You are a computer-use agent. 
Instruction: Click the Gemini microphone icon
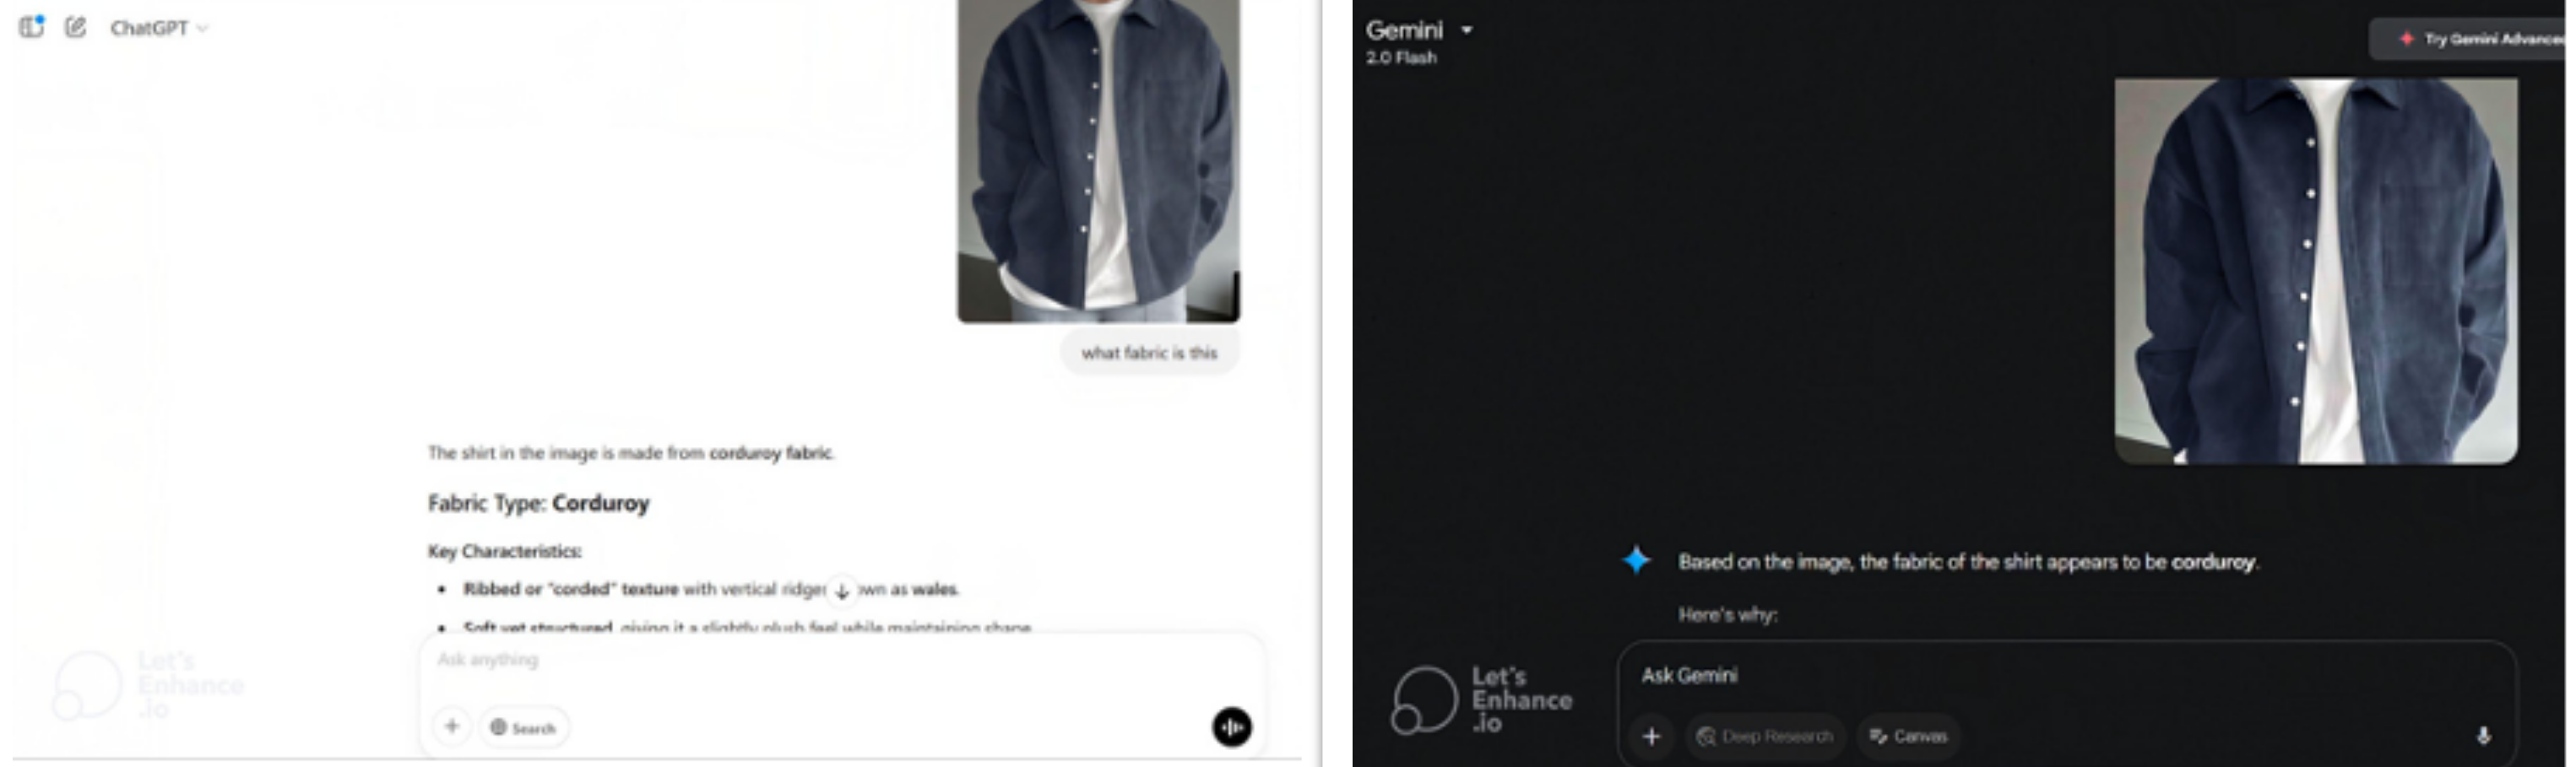[2483, 736]
